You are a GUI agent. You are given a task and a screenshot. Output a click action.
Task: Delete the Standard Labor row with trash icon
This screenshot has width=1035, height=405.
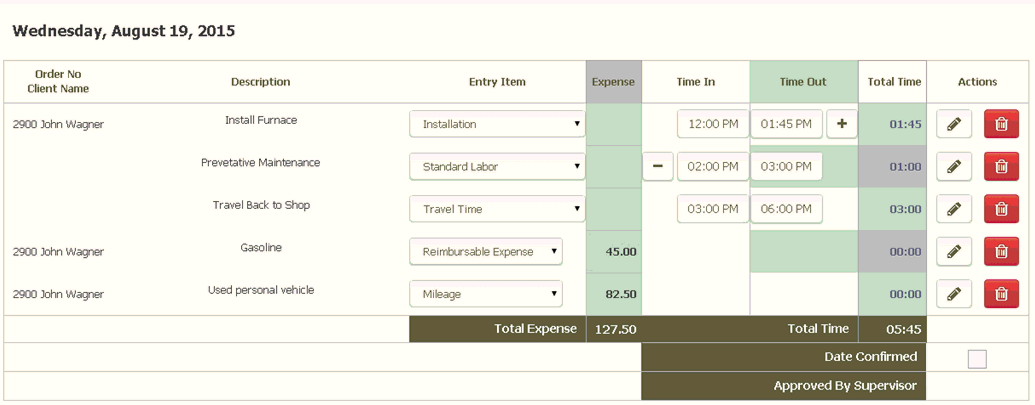(x=1001, y=166)
